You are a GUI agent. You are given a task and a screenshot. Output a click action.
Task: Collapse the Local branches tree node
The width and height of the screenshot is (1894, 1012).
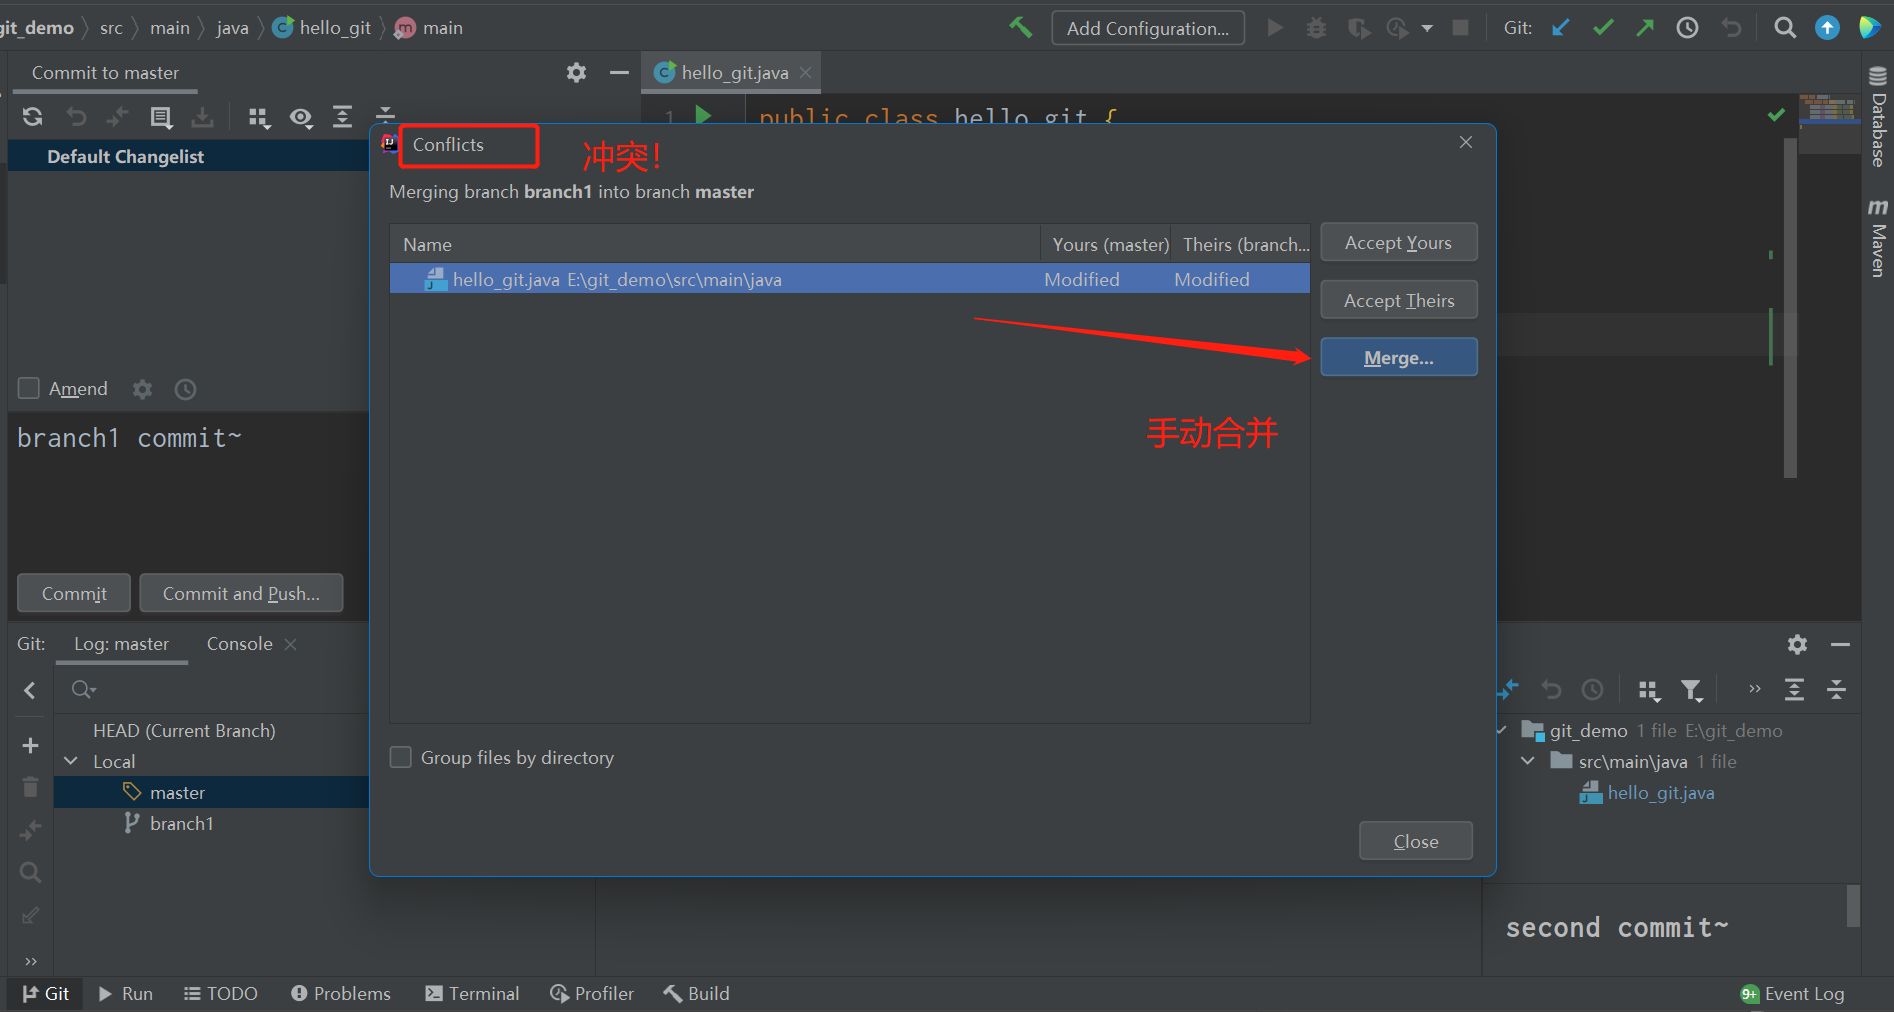[x=71, y=761]
